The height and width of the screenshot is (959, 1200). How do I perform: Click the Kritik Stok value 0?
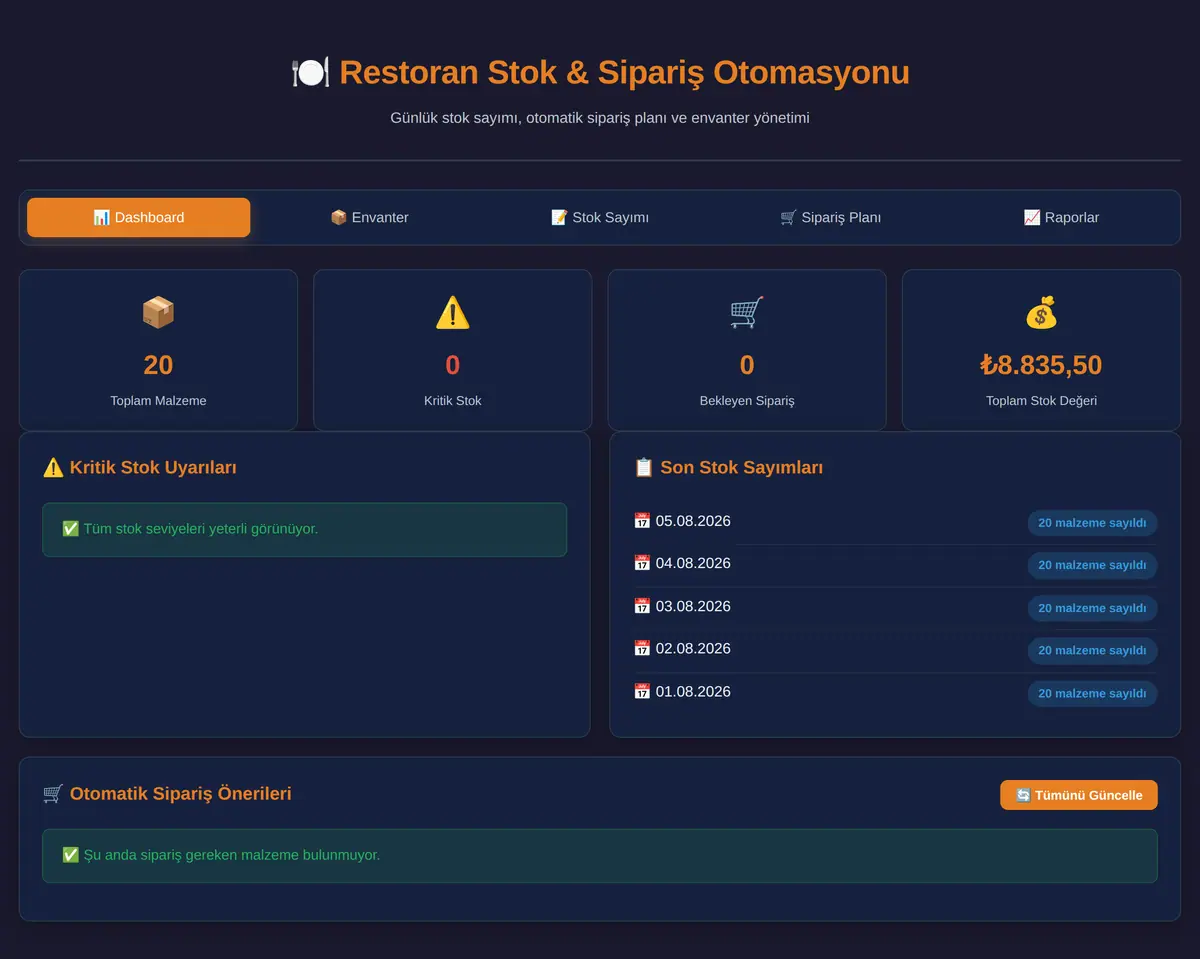[453, 365]
